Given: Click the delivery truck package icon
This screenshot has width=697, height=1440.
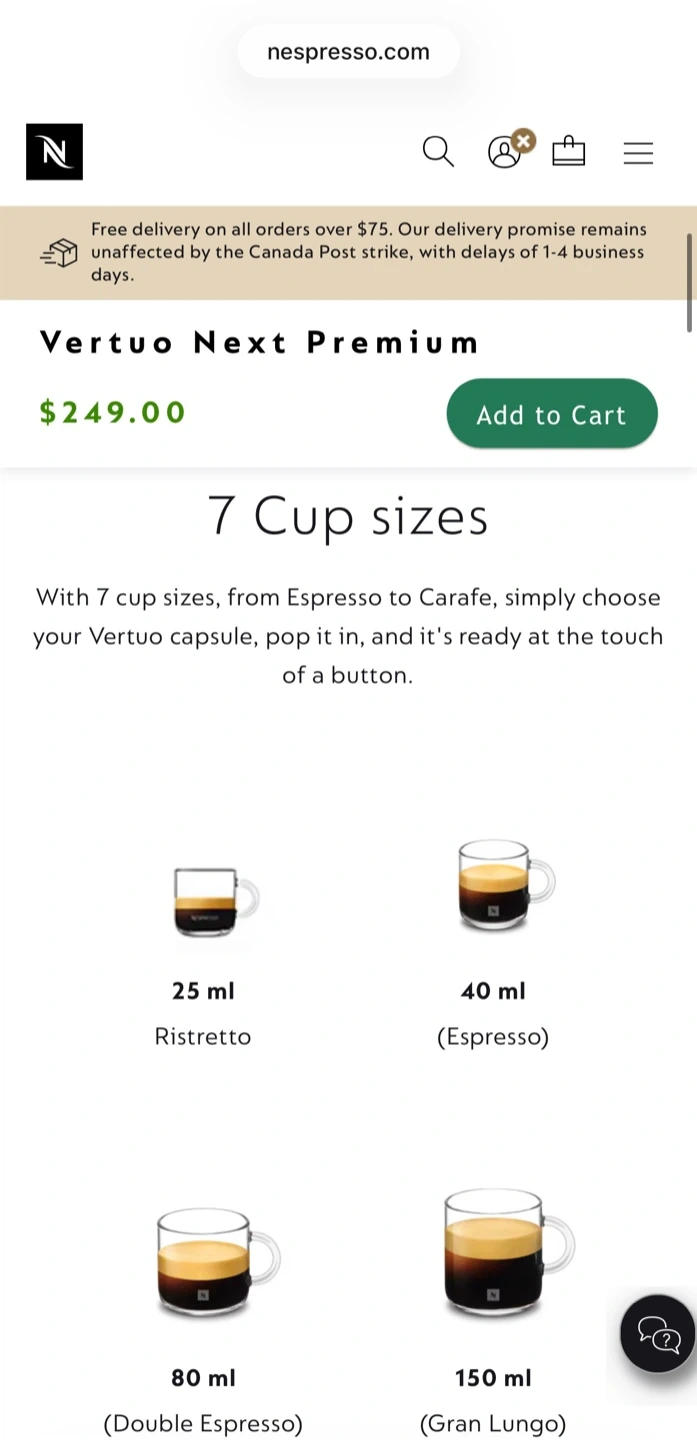Looking at the screenshot, I should pyautogui.click(x=60, y=253).
